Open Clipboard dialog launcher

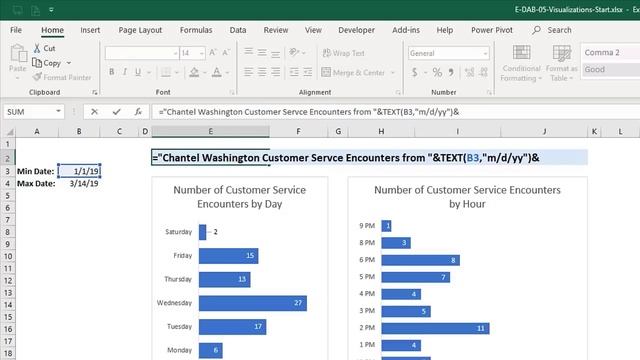click(95, 93)
